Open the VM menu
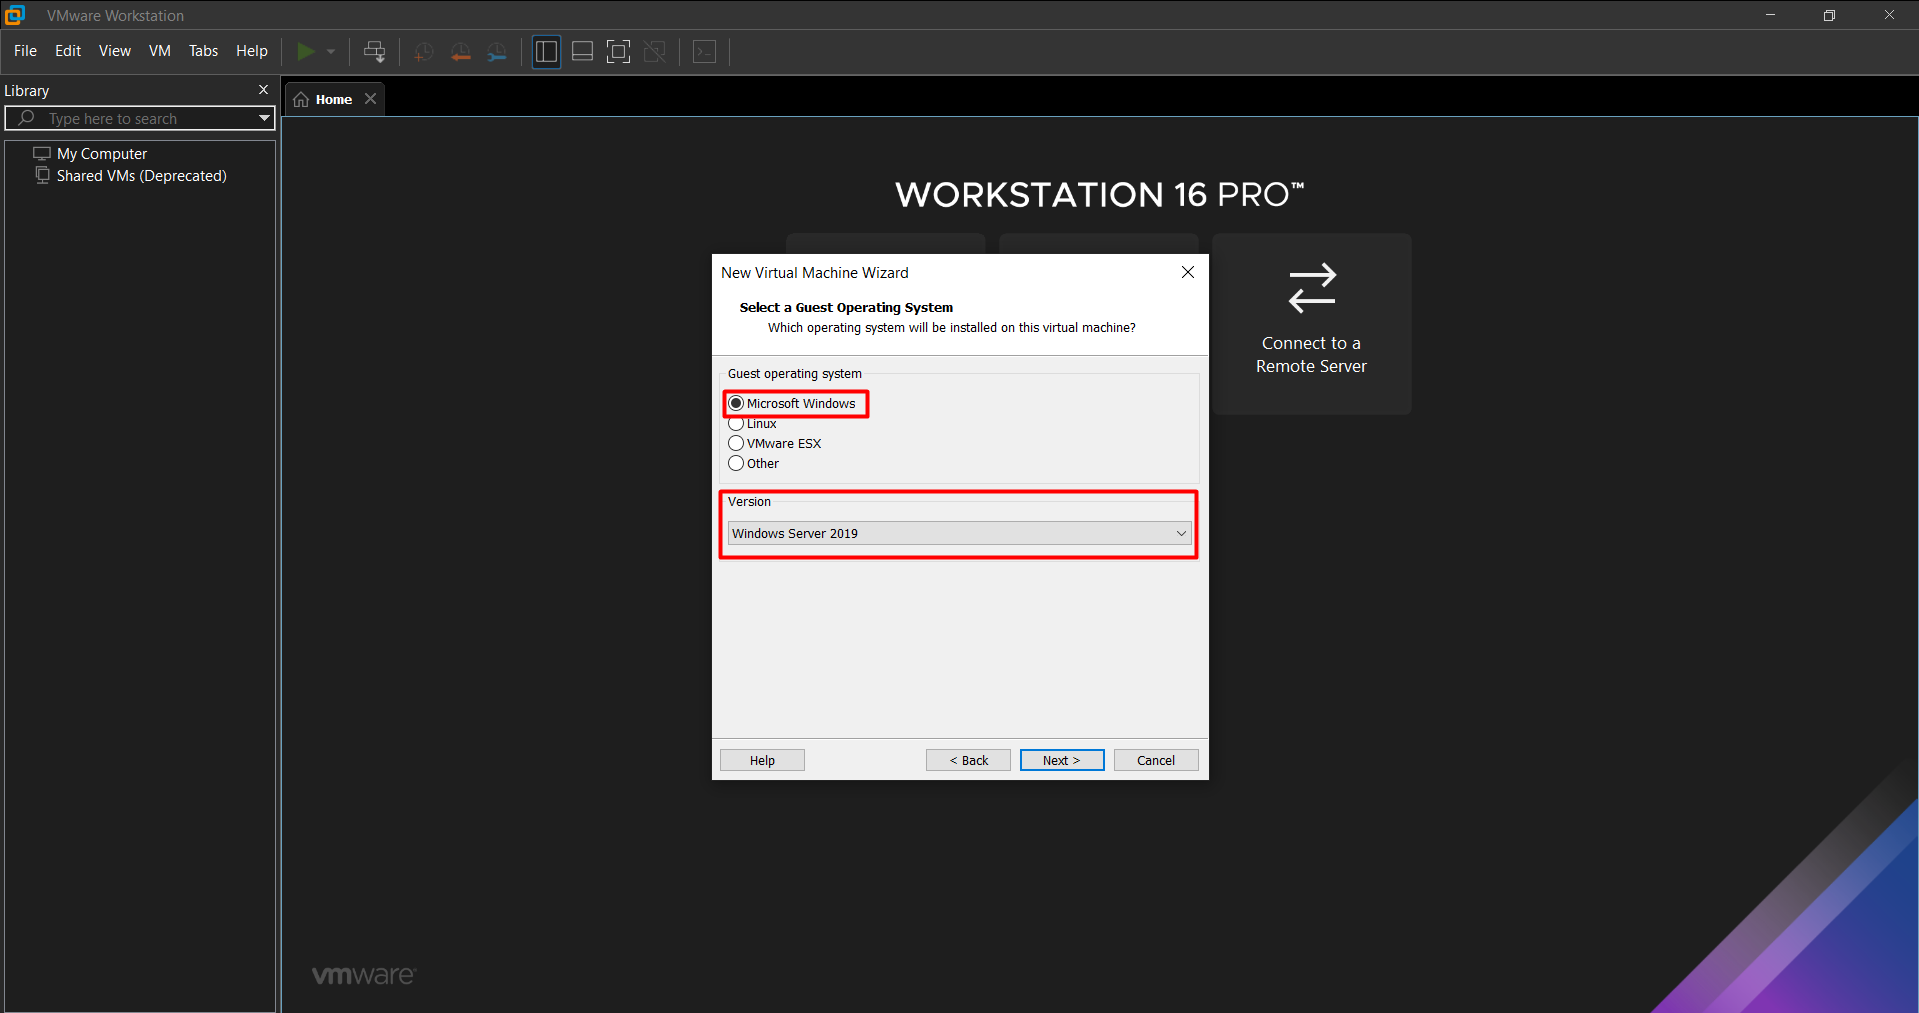This screenshot has width=1919, height=1013. (160, 51)
